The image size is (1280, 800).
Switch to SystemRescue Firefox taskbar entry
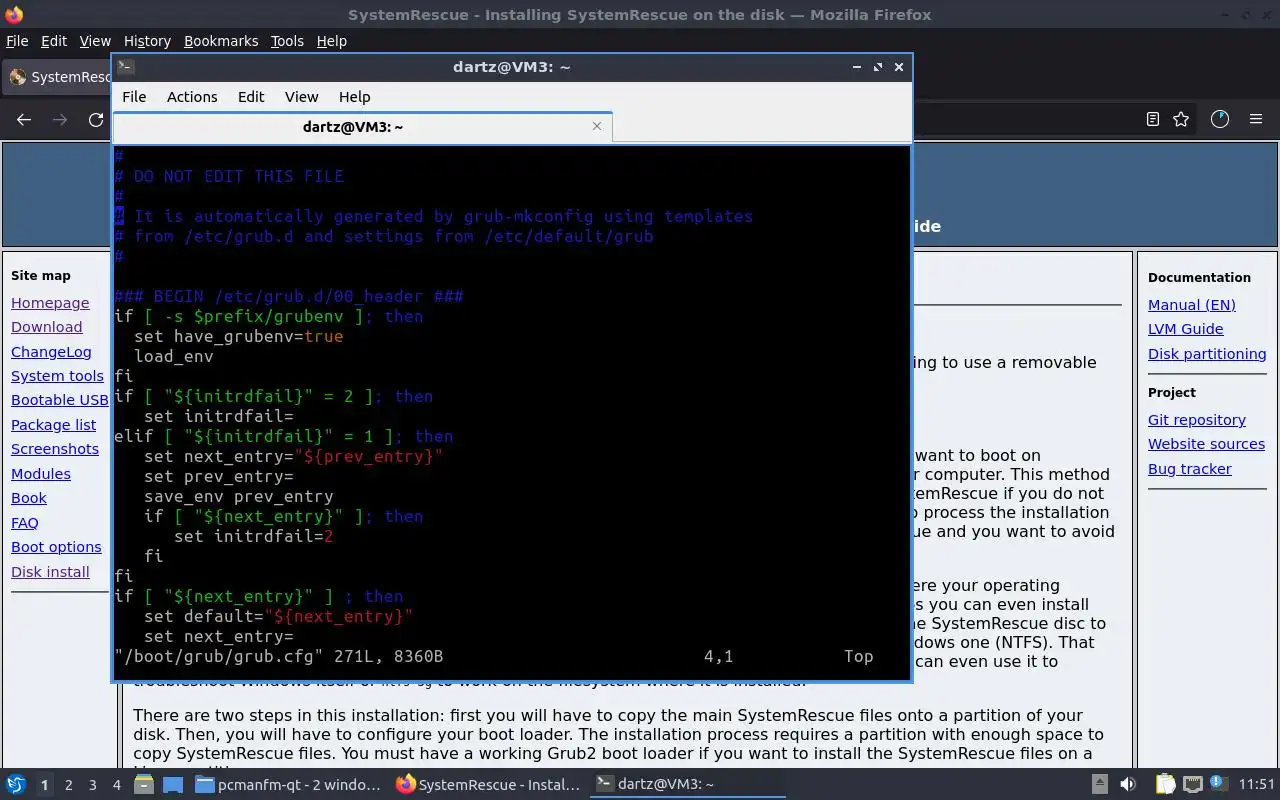488,785
